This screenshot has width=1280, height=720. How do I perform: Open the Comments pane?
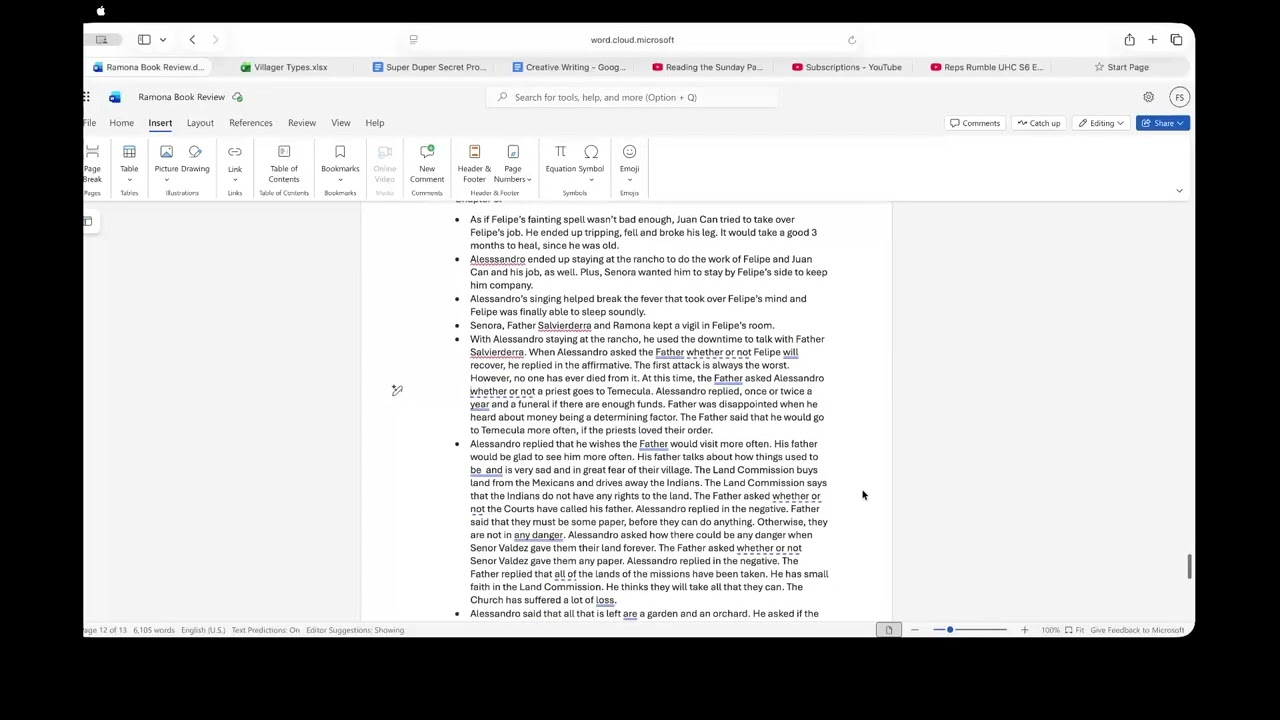point(974,123)
